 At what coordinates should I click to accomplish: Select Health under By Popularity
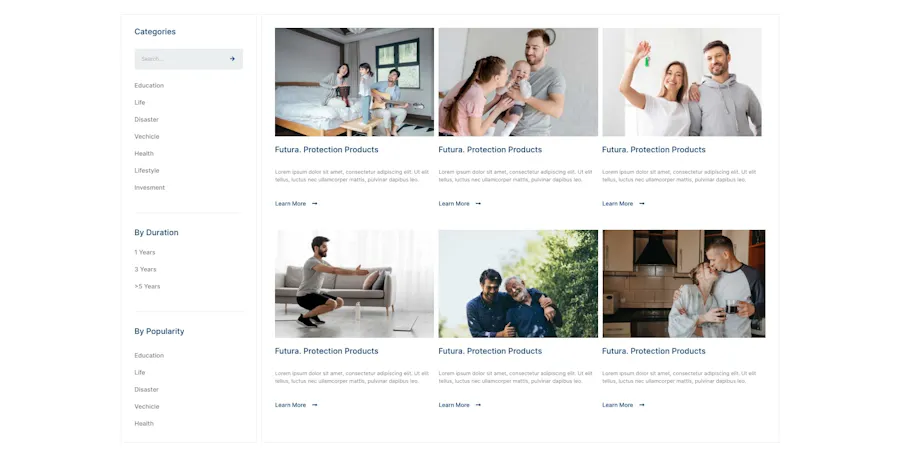[x=144, y=424]
